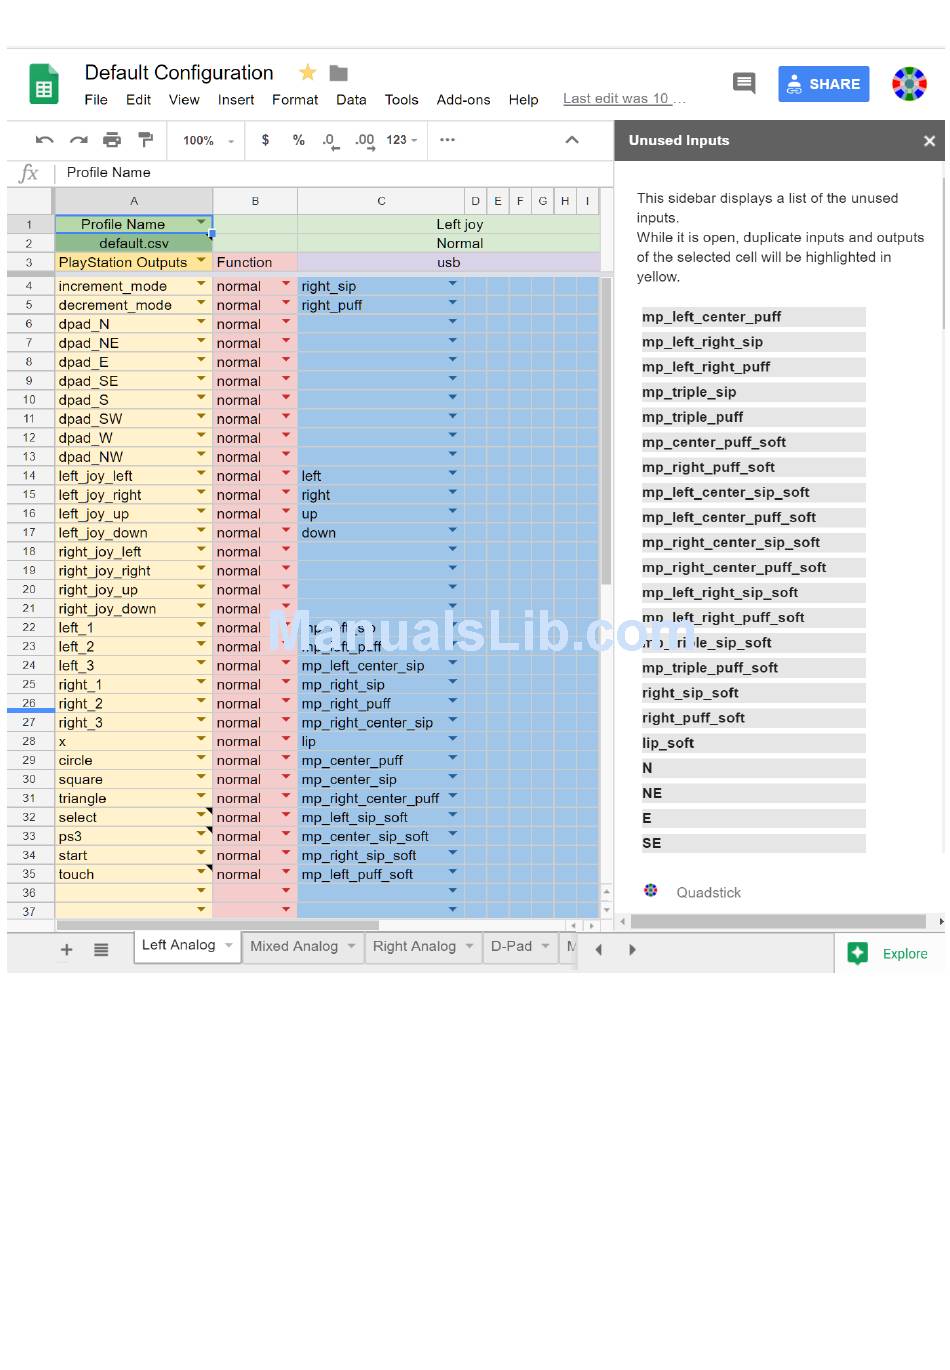Image resolution: width=950 pixels, height=1370 pixels.
Task: Open Mixed Analog tab dropdown arrow
Action: [351, 946]
